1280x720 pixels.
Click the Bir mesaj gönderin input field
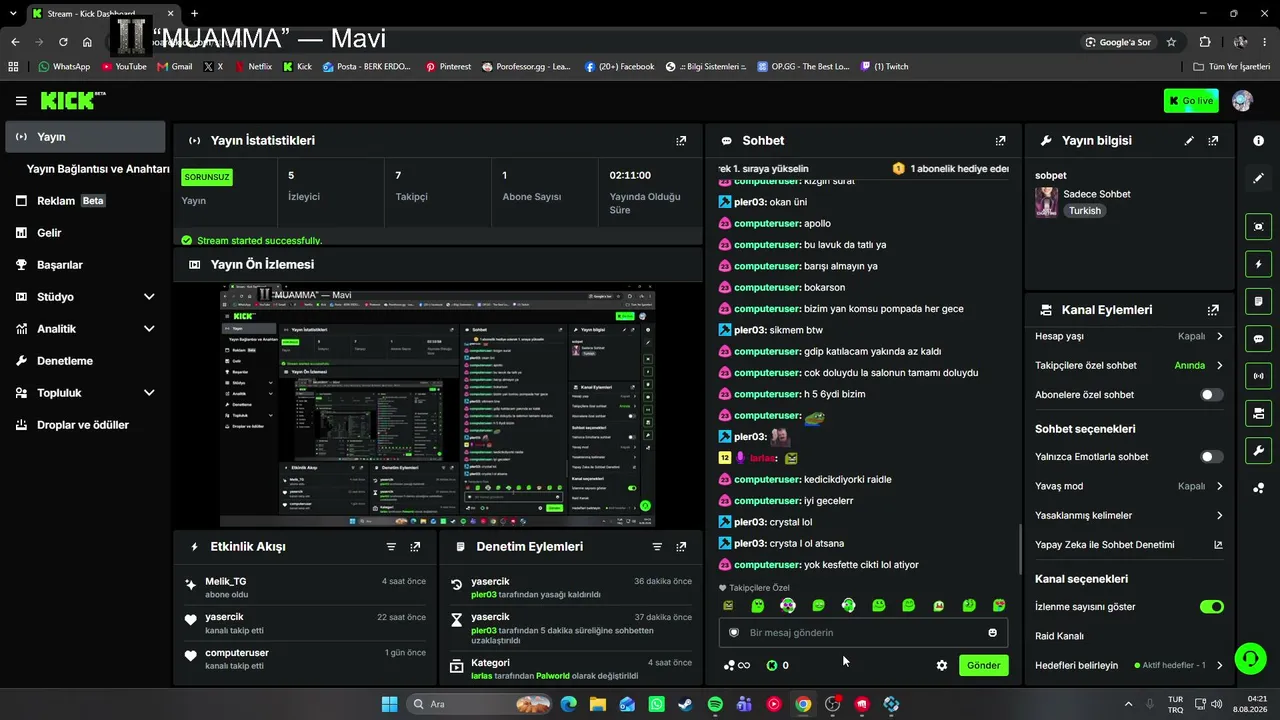[x=863, y=633]
